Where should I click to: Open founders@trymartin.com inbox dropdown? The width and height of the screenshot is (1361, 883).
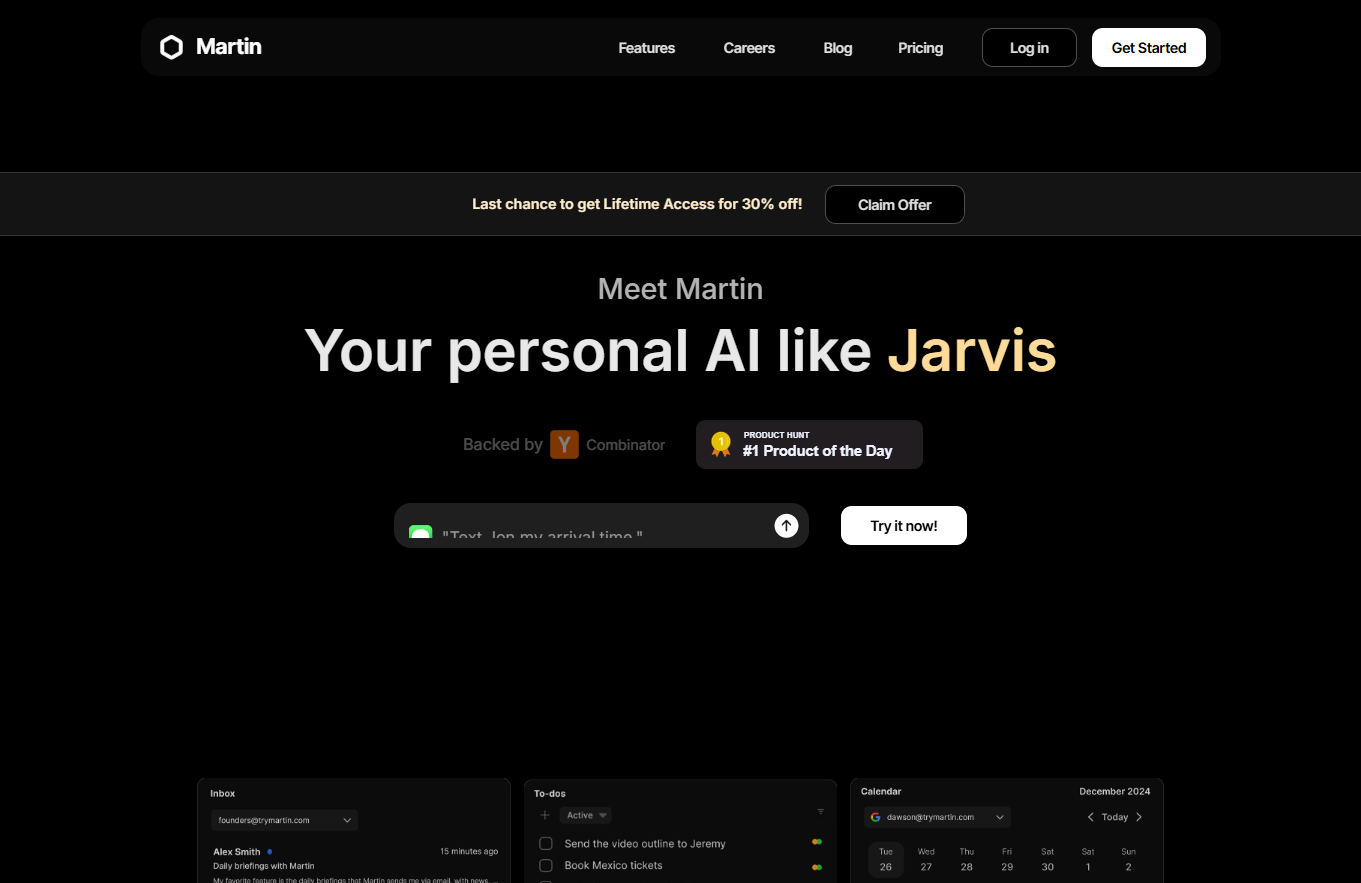pyautogui.click(x=284, y=820)
